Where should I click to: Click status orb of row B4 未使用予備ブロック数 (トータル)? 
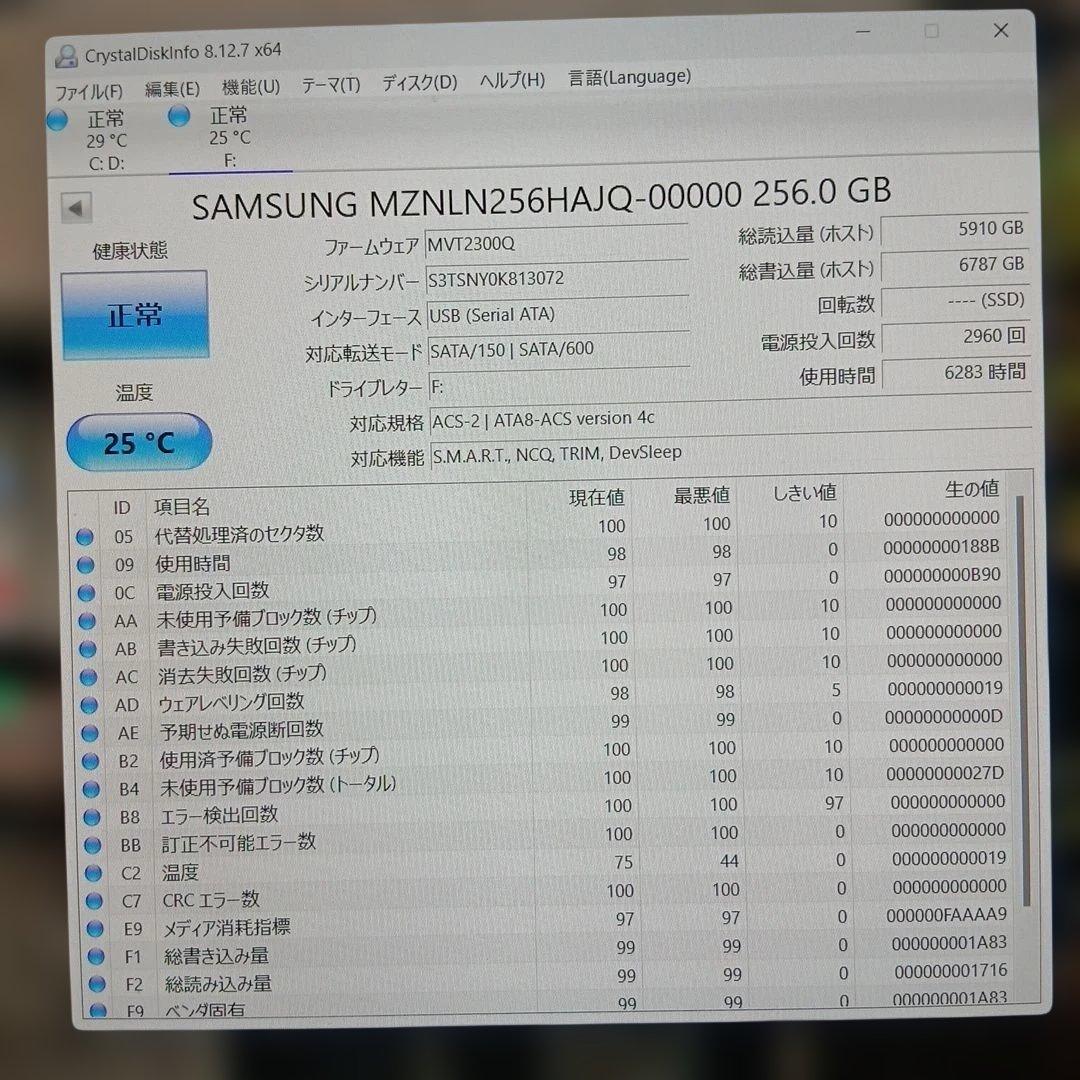91,789
